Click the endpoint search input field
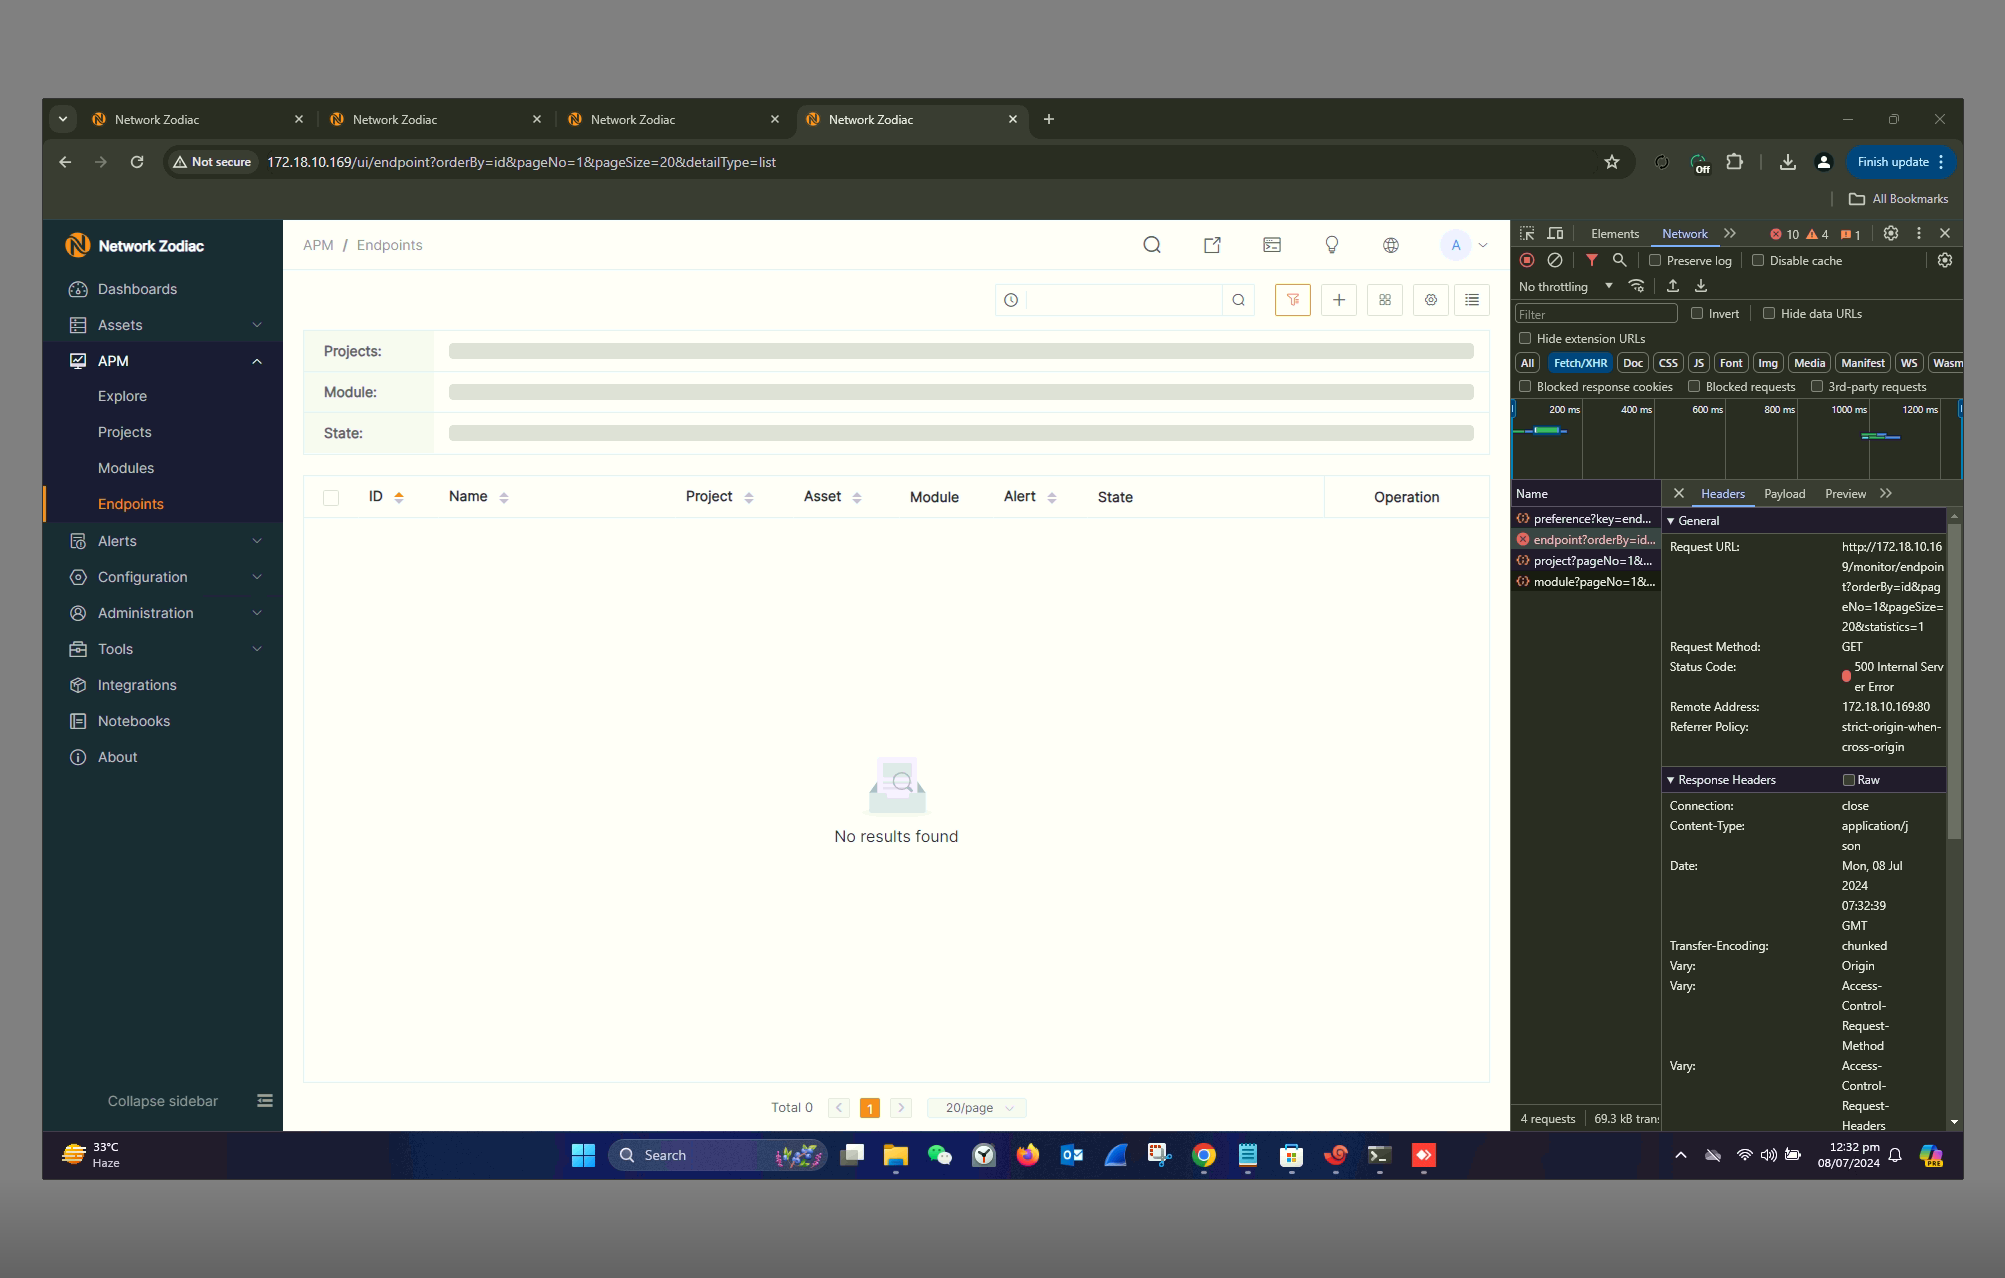The image size is (2005, 1278). (1123, 300)
